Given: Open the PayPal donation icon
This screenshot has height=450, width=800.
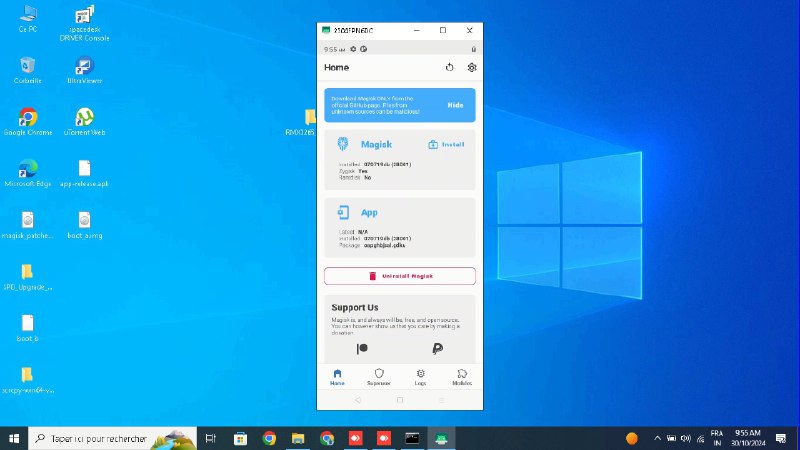Looking at the screenshot, I should click(x=437, y=348).
